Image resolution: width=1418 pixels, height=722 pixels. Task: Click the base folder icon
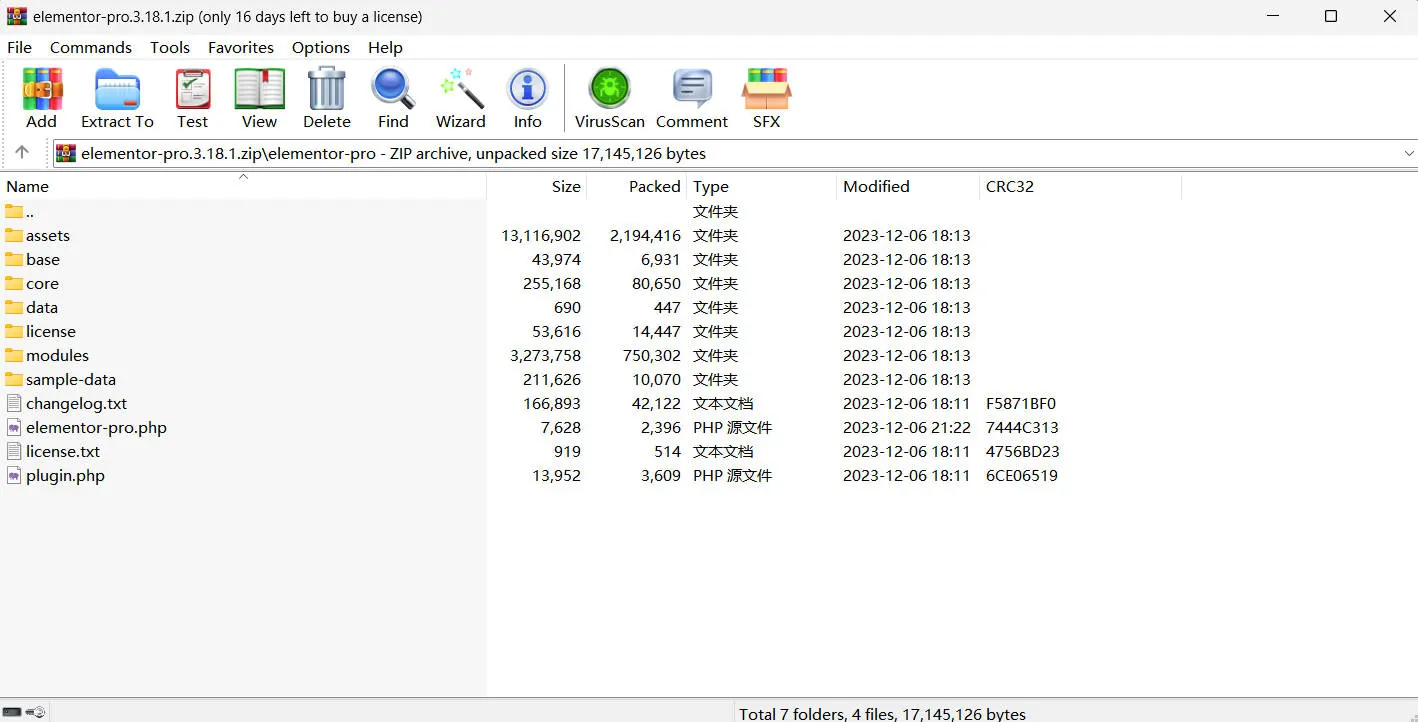click(x=14, y=260)
